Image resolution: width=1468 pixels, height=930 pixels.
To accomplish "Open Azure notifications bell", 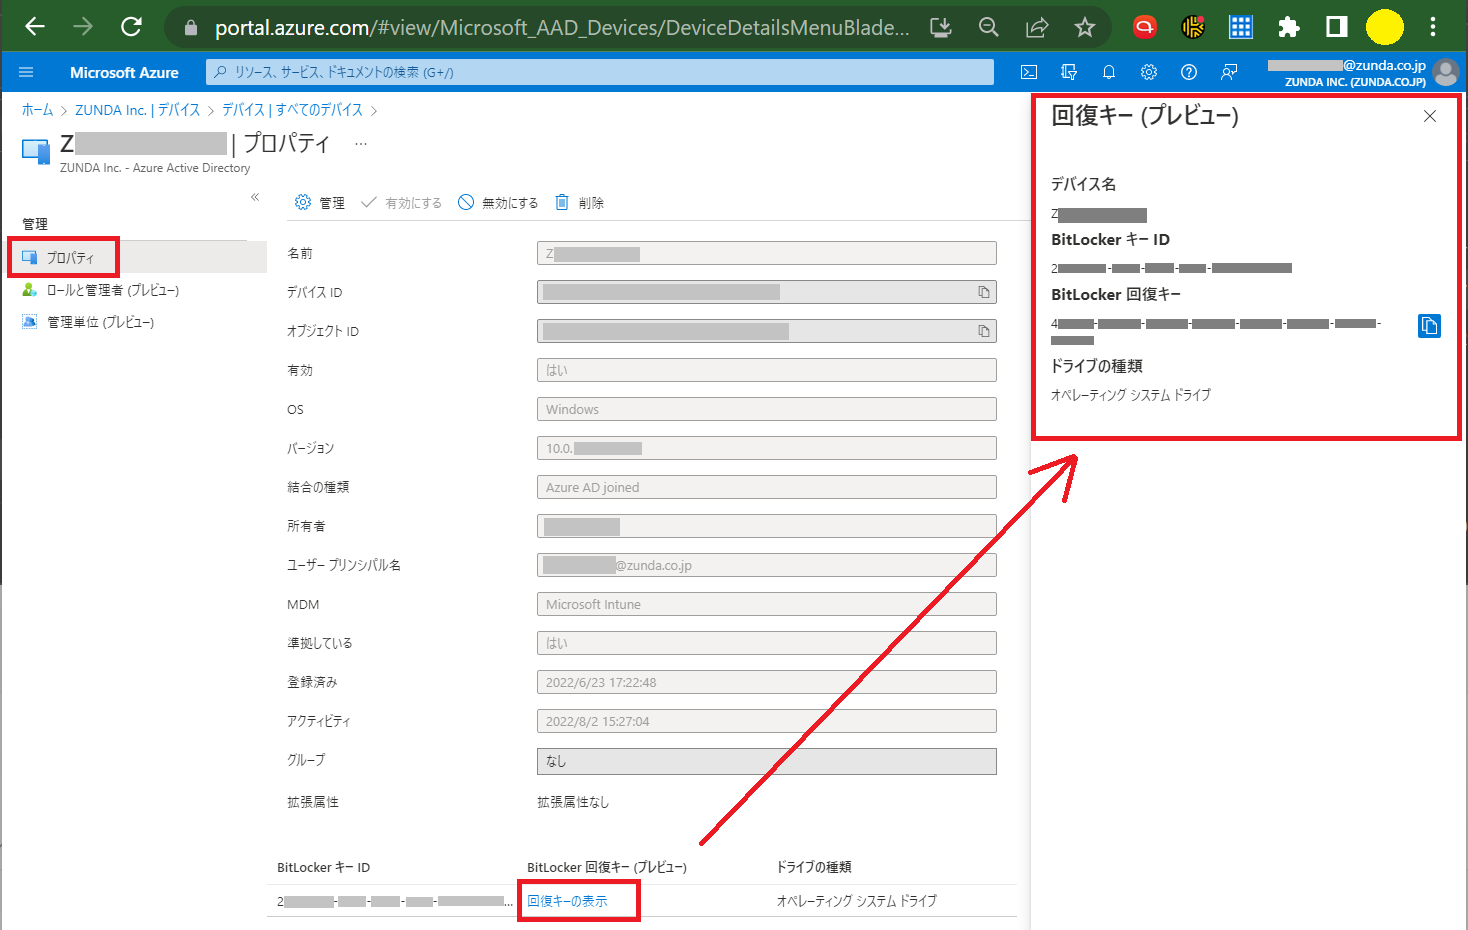I will [1109, 72].
